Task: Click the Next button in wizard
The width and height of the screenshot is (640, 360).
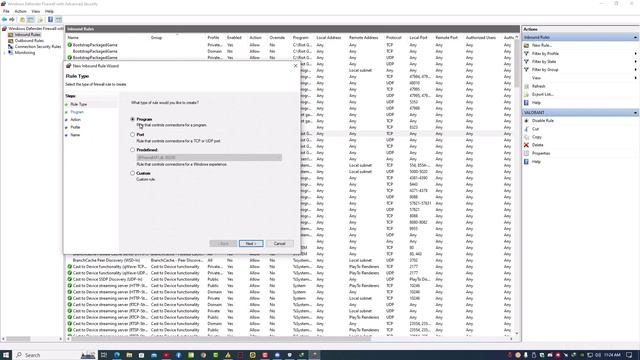Action: (x=251, y=244)
